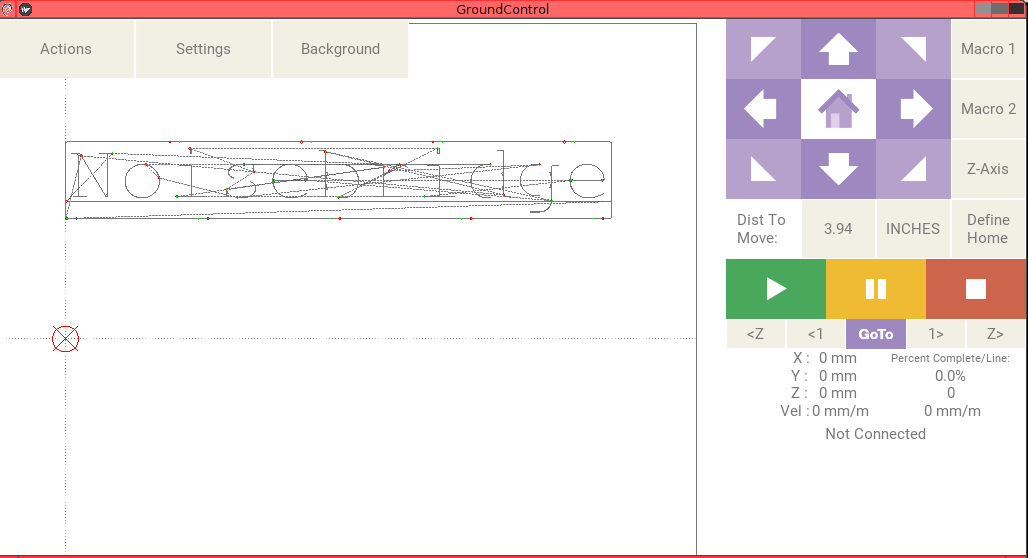Toggle the units with the INCHES button
Image resolution: width=1028 pixels, height=558 pixels.
click(913, 228)
